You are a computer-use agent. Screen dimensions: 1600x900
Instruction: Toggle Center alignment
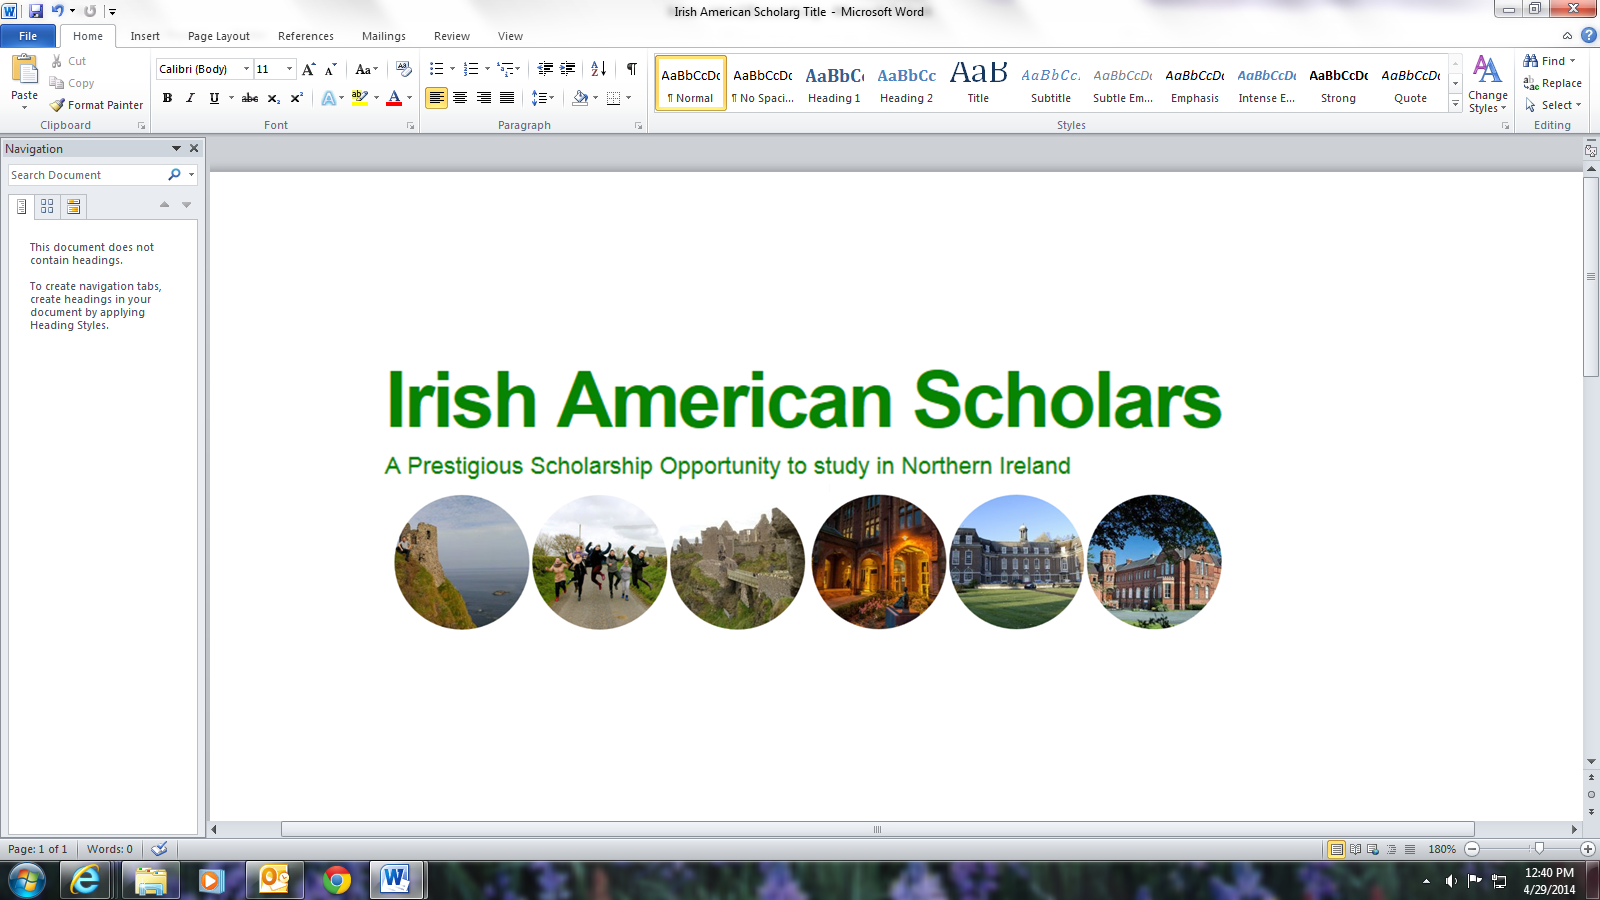click(x=460, y=98)
